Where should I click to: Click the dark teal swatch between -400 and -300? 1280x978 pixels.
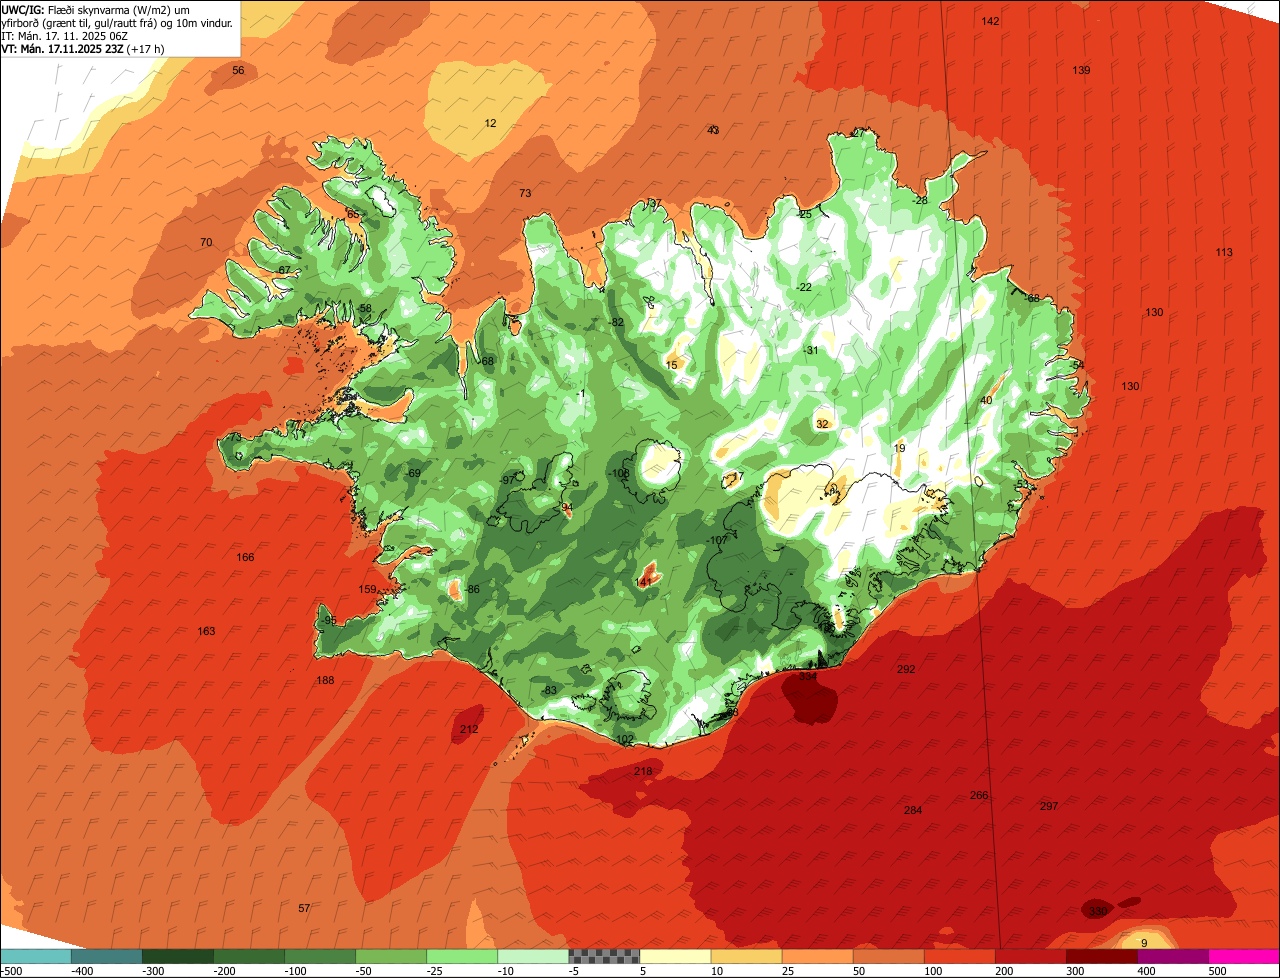coord(106,956)
